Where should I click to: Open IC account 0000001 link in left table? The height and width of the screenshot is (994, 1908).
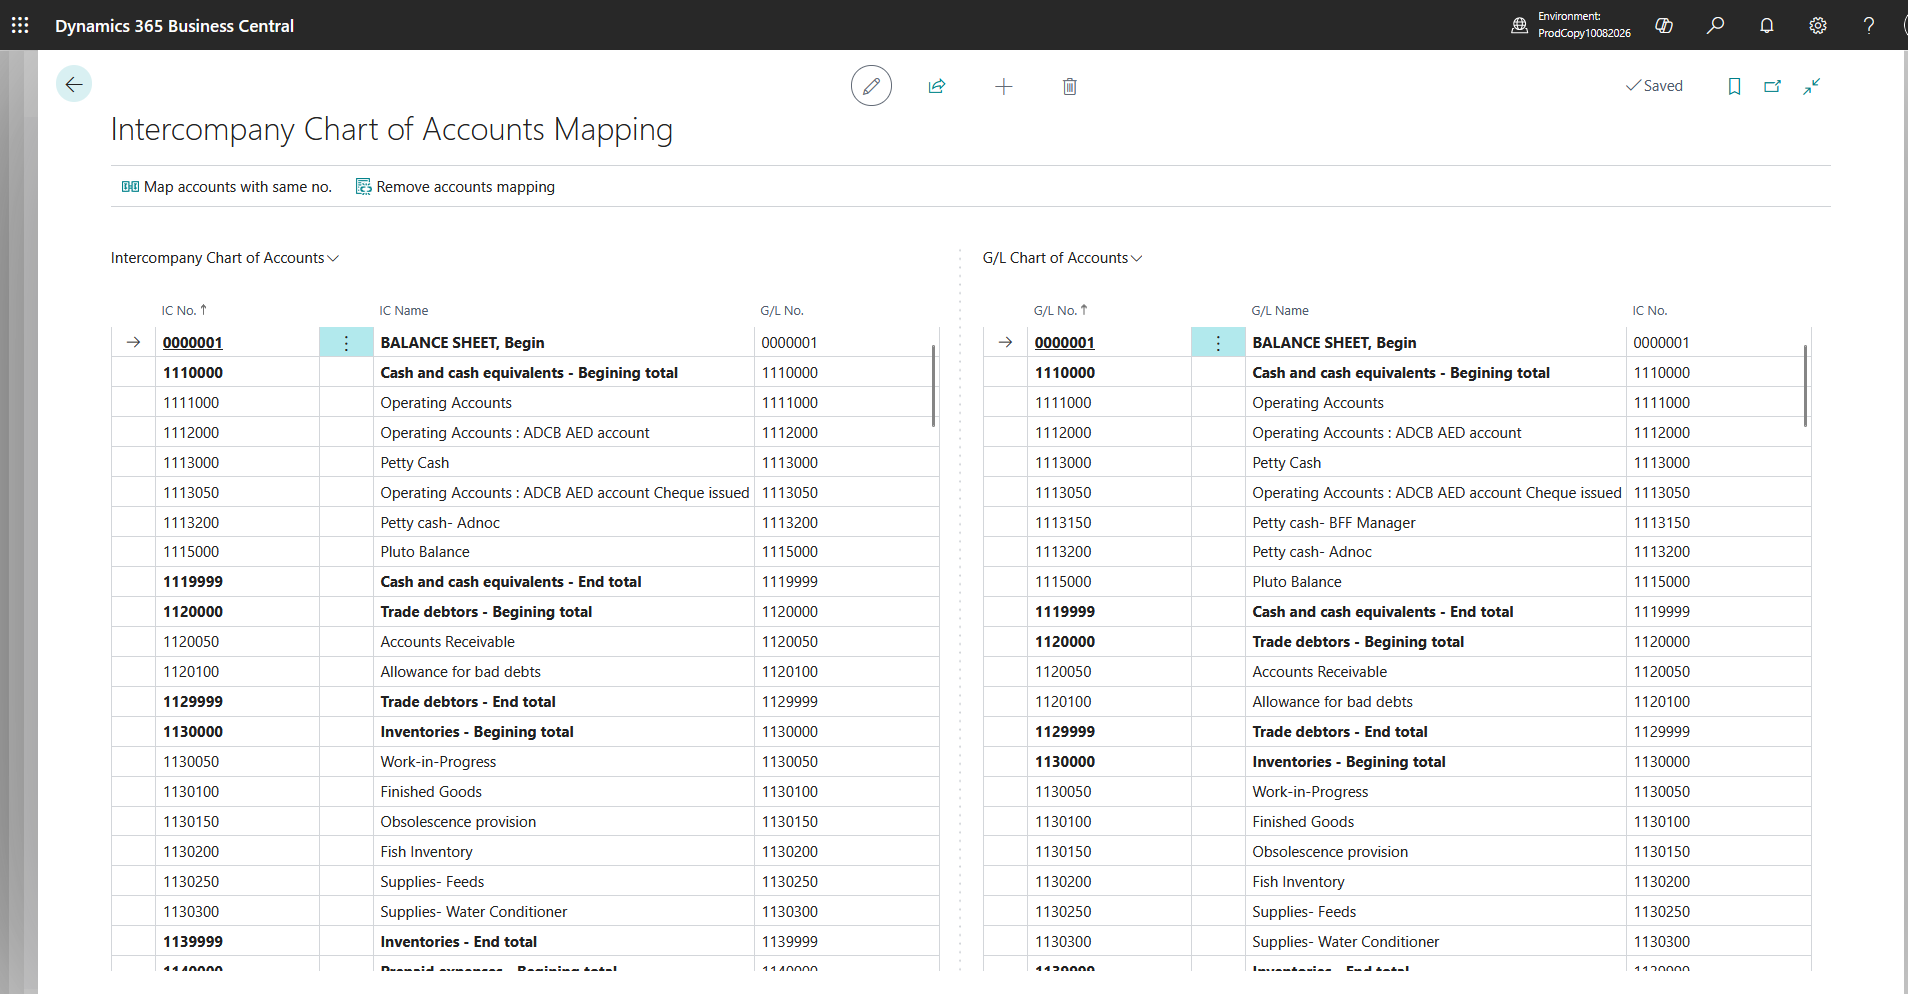pyautogui.click(x=193, y=343)
